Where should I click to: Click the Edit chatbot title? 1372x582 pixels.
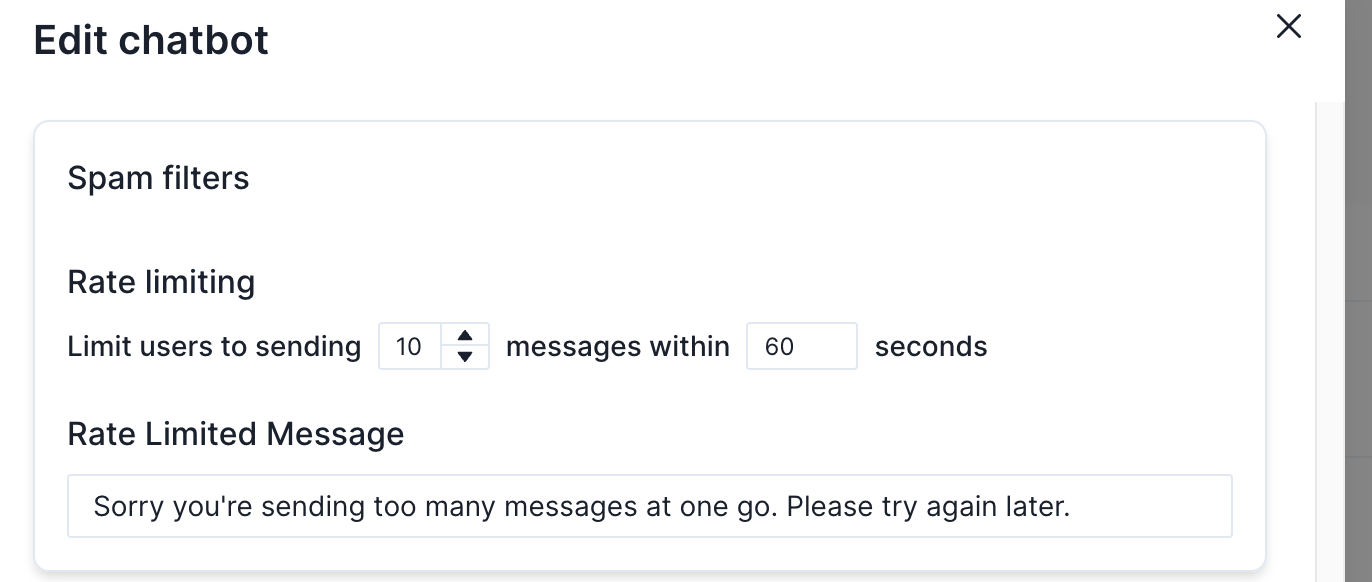click(151, 40)
